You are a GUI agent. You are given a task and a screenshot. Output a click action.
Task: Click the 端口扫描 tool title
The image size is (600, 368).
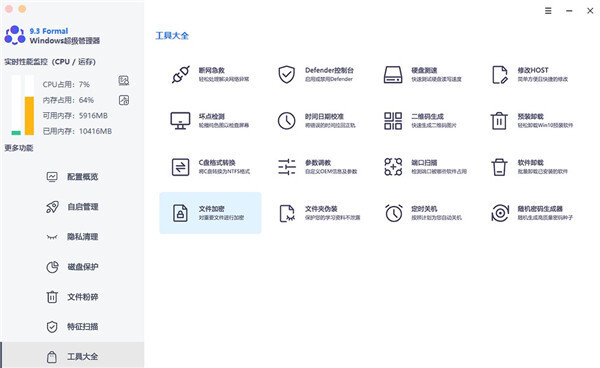pos(424,163)
